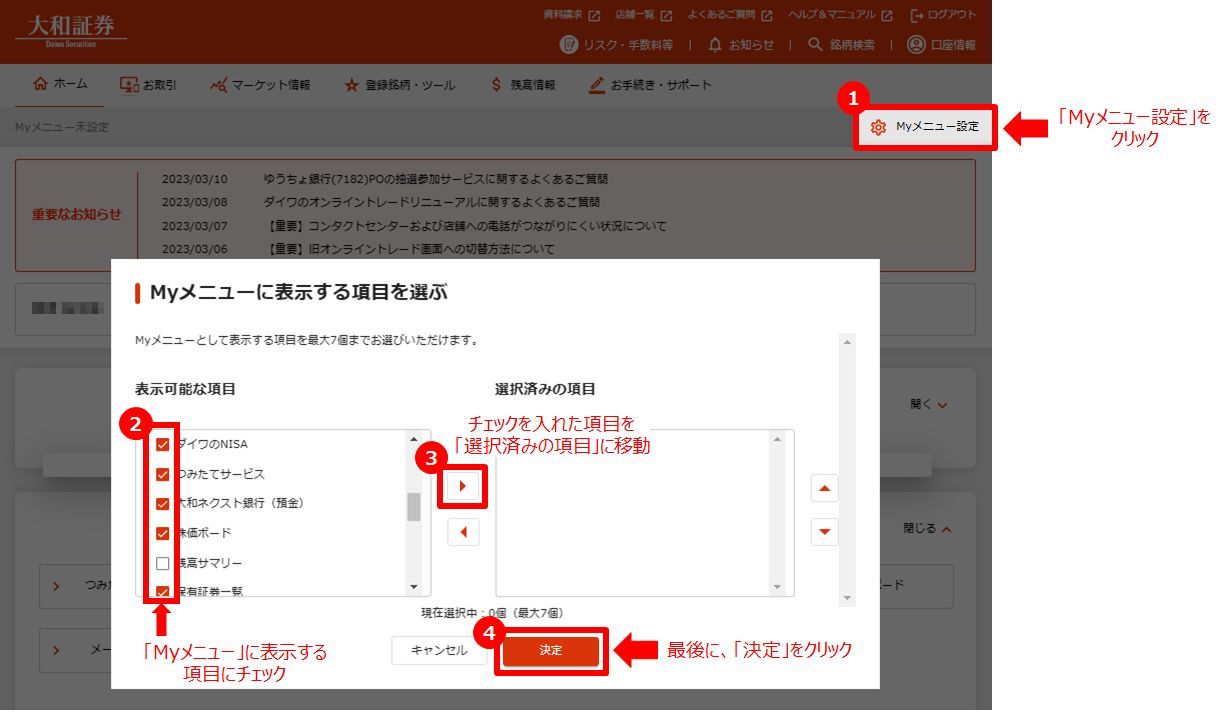Open ヘルプ&マニュアル link
Image resolution: width=1232 pixels, height=714 pixels.
point(840,15)
